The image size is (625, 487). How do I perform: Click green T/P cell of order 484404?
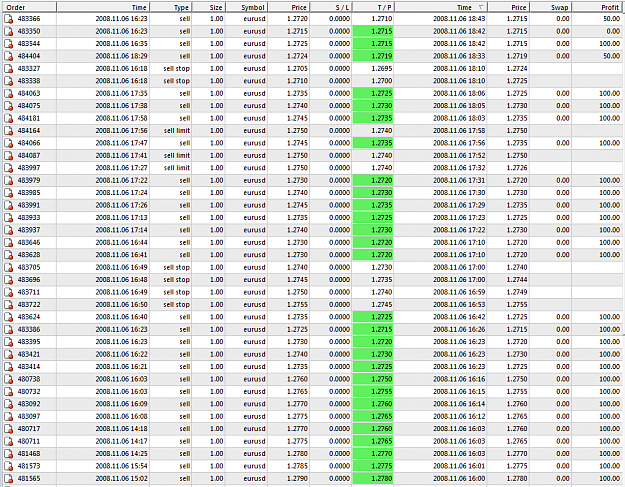(373, 56)
